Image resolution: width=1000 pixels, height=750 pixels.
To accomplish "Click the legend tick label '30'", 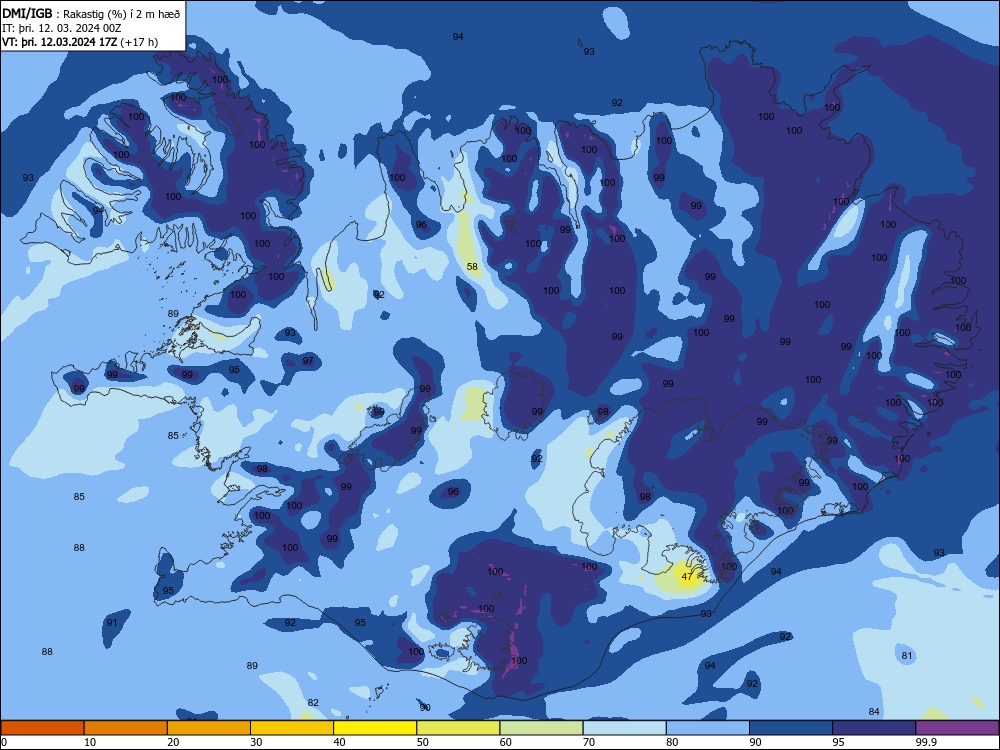I will tap(256, 742).
